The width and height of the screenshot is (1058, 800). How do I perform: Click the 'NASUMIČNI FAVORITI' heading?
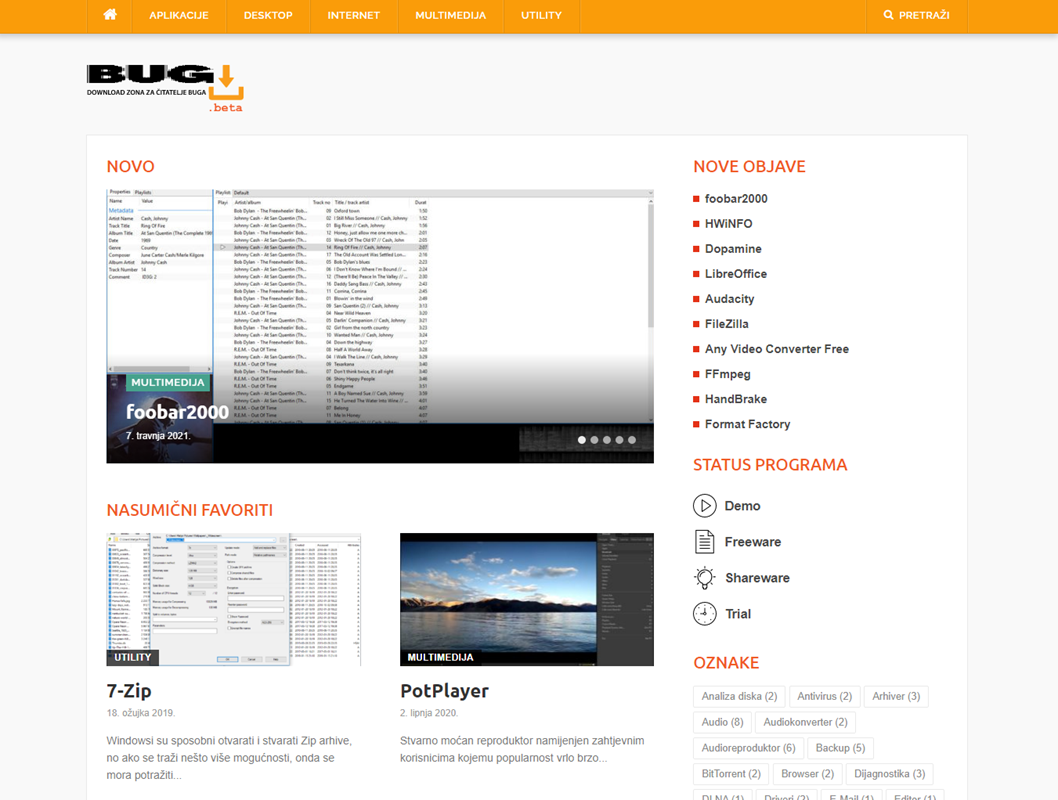pos(190,510)
